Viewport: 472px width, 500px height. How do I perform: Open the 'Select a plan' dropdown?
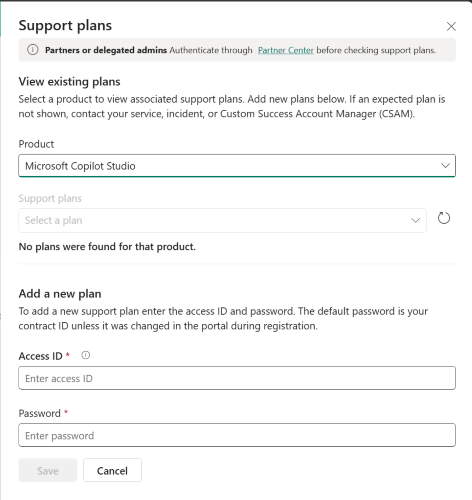pyautogui.click(x=222, y=220)
